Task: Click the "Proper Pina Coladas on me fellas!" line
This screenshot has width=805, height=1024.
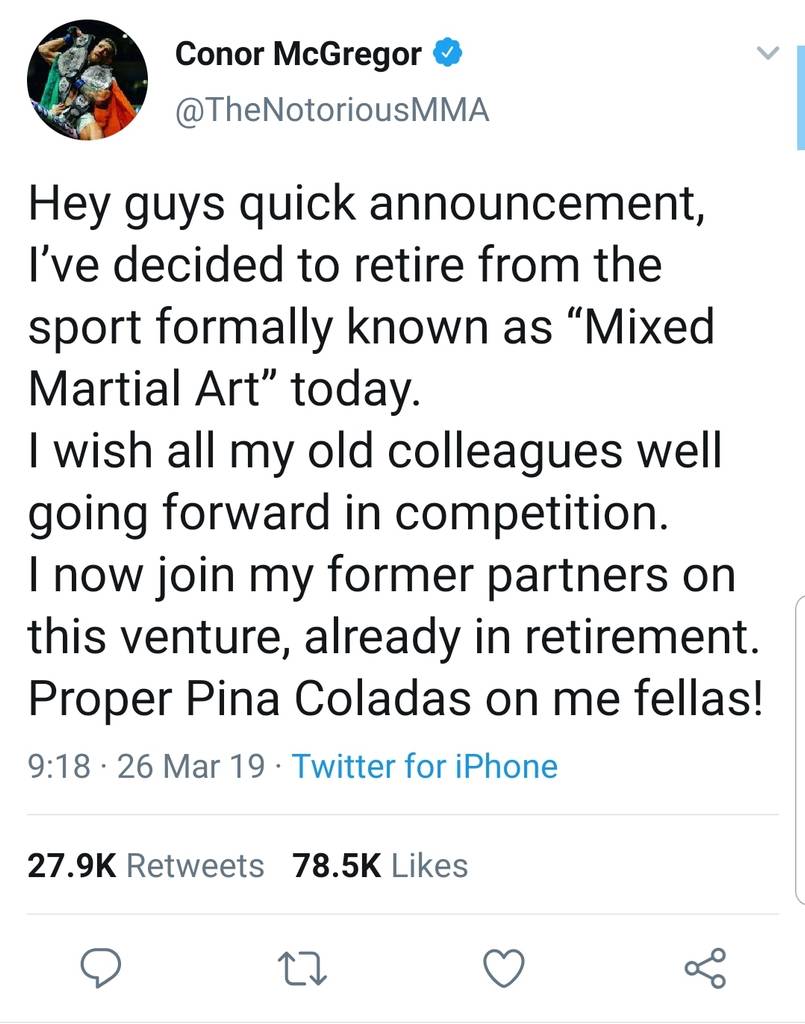Action: pos(396,699)
